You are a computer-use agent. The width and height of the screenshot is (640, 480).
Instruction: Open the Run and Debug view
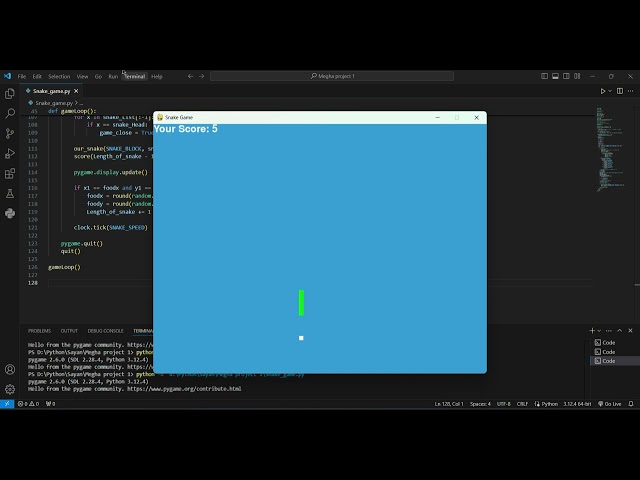[10, 153]
